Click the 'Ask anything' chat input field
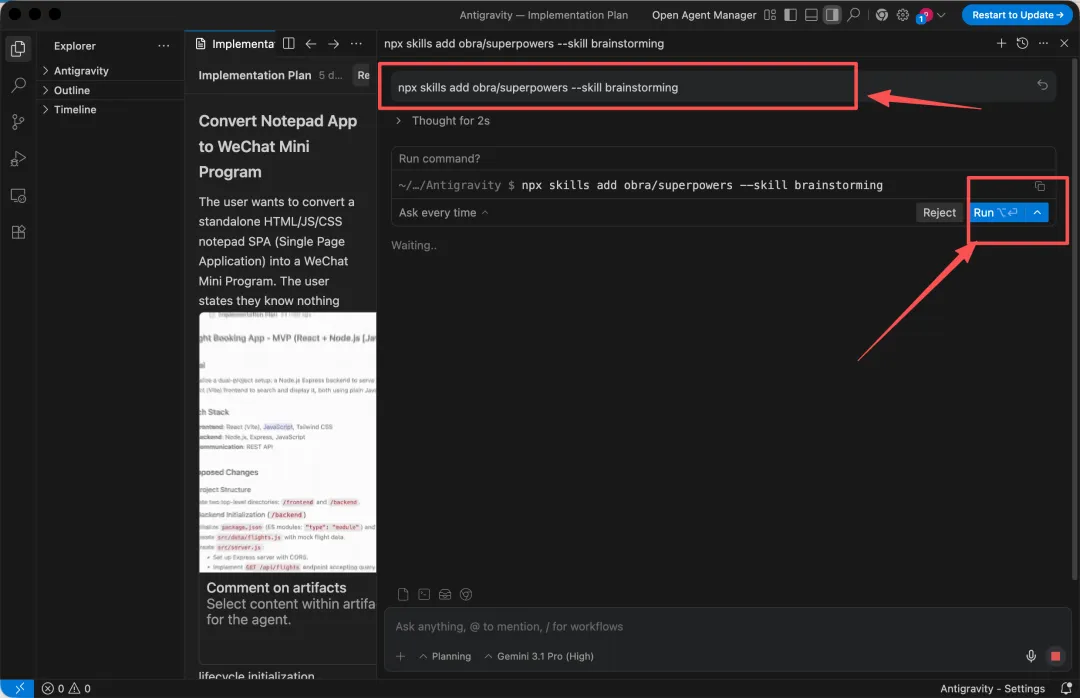The height and width of the screenshot is (698, 1080). click(727, 626)
